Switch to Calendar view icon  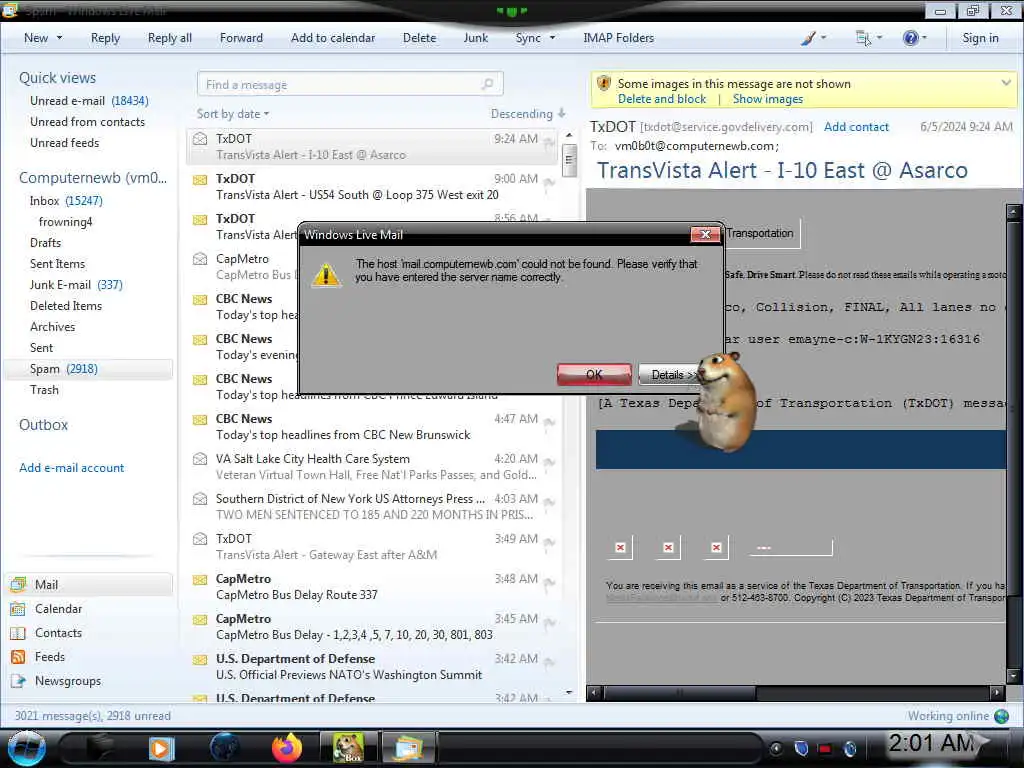click(x=18, y=609)
